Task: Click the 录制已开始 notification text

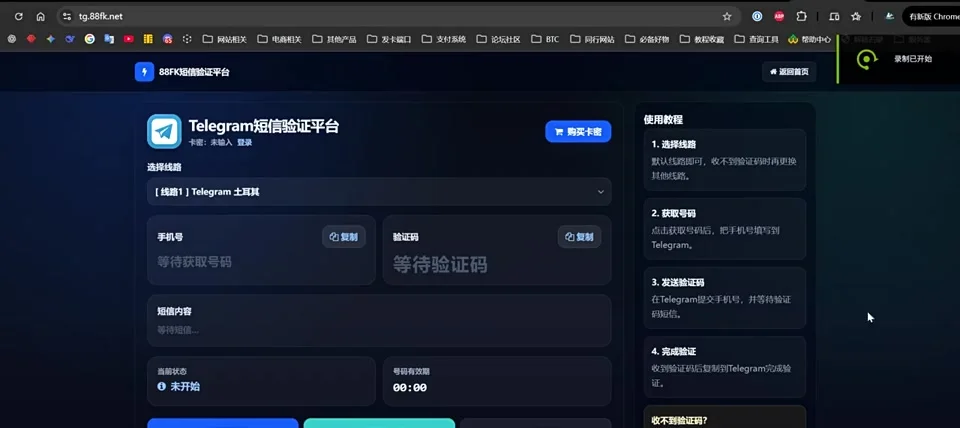Action: (912, 59)
